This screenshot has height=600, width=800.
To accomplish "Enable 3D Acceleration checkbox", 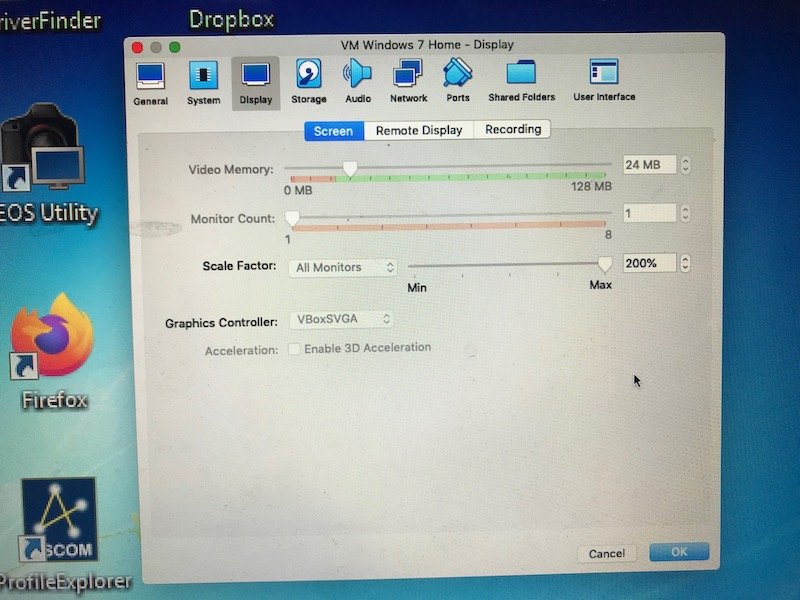I will coord(294,349).
